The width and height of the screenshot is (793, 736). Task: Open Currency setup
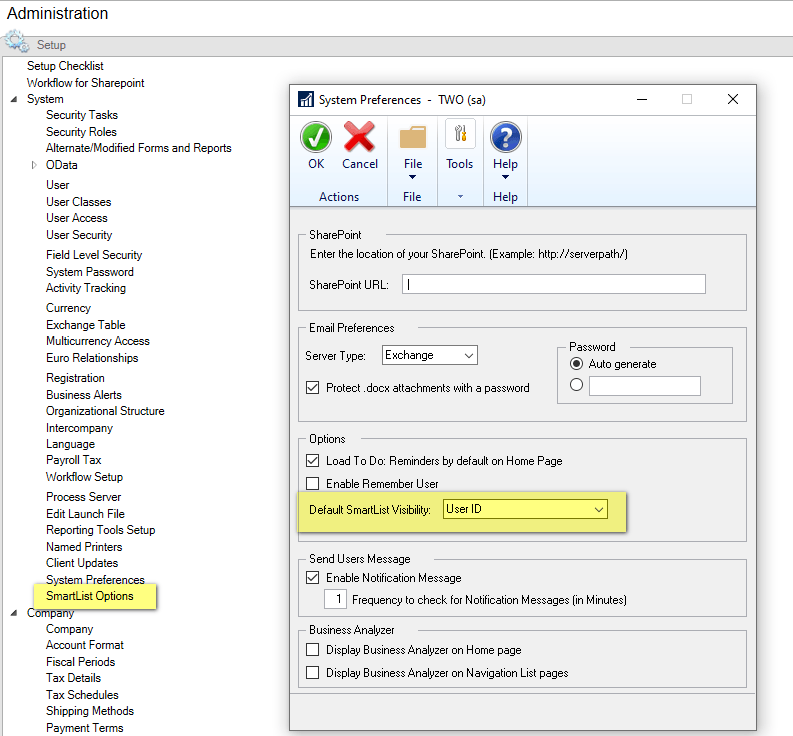(68, 308)
